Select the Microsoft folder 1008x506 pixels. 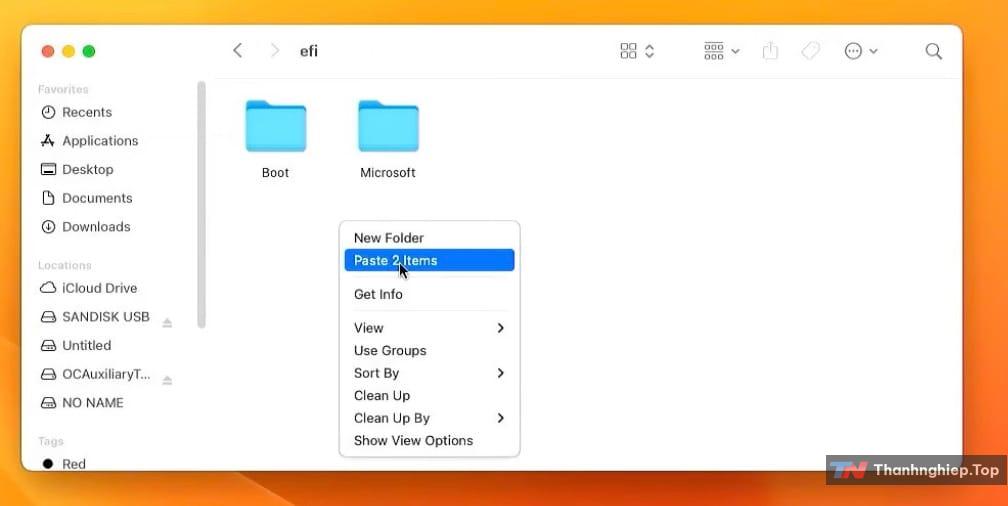388,139
